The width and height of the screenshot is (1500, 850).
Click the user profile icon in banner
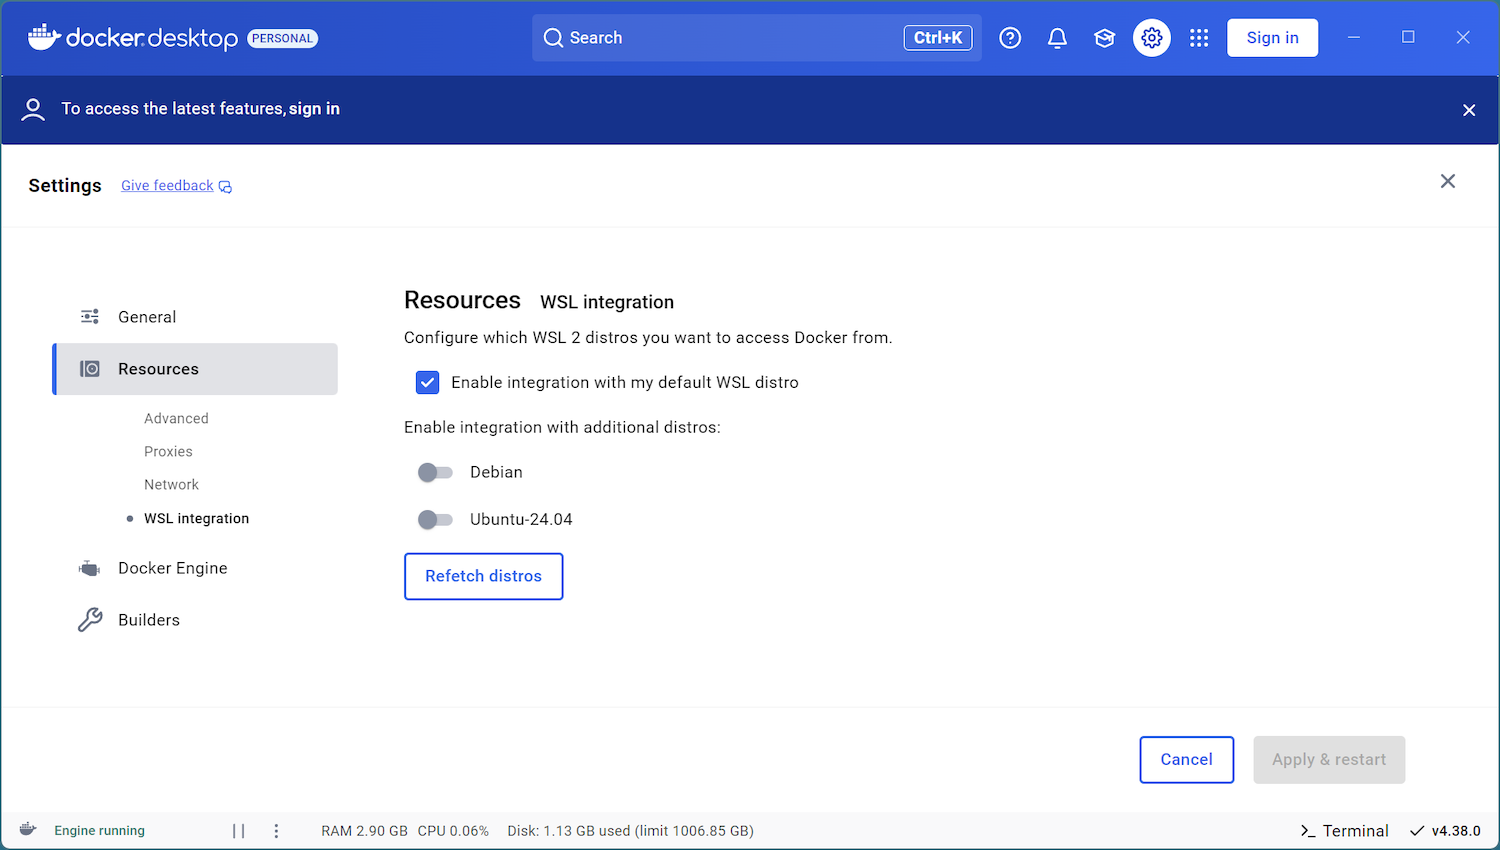pos(33,109)
